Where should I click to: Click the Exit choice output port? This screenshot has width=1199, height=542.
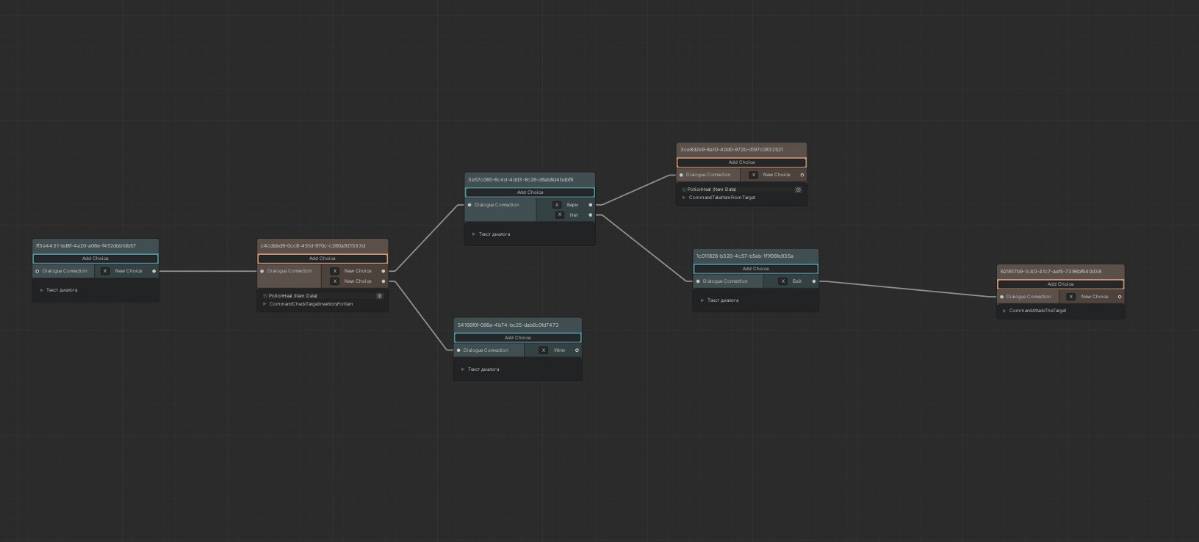click(814, 281)
